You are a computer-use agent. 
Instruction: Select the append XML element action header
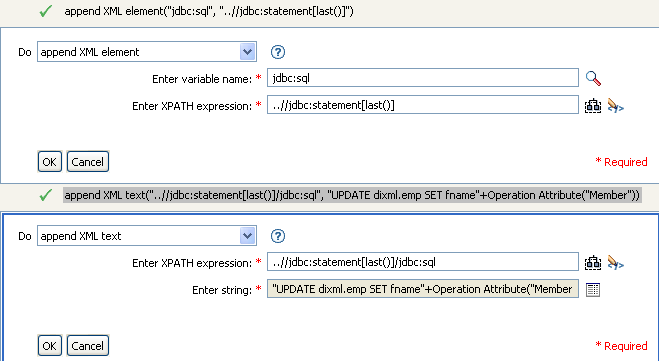209,11
